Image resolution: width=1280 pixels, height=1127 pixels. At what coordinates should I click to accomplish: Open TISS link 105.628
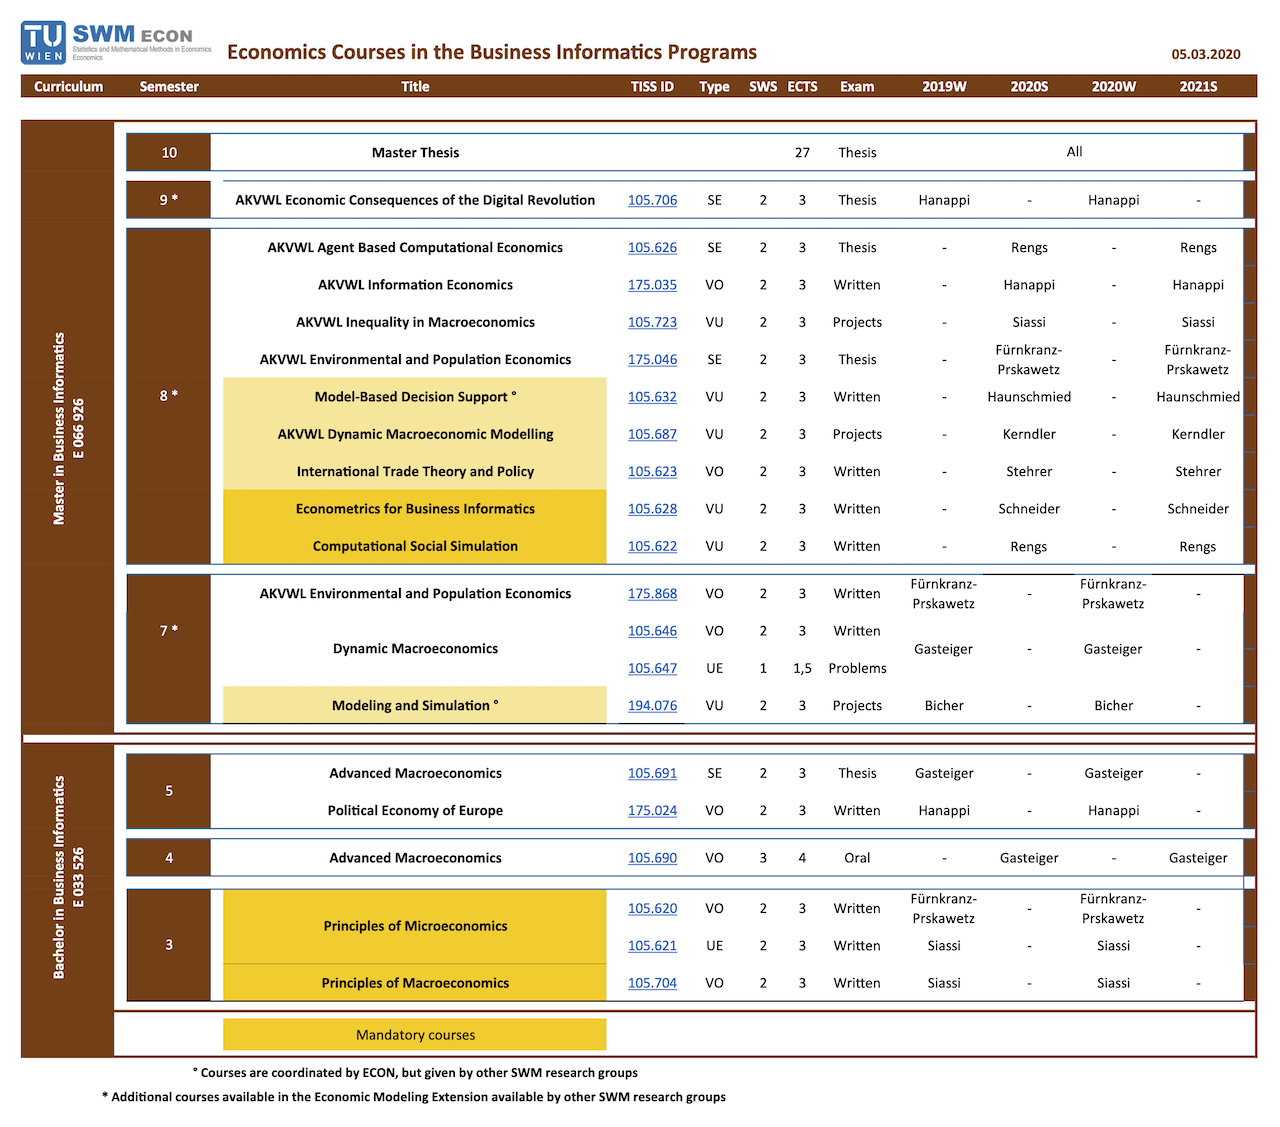[x=652, y=509]
